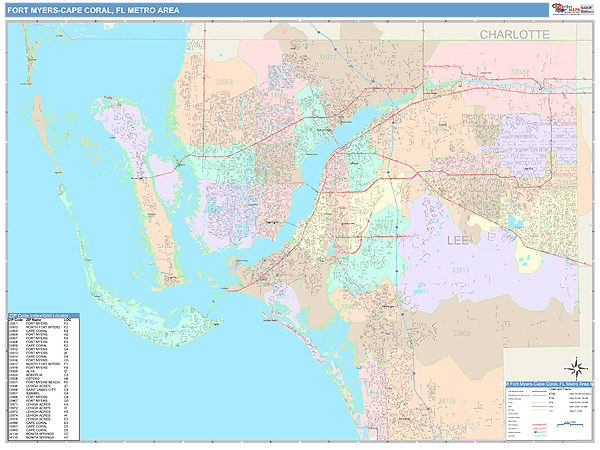Click ZIP code 33920 label on map
This screenshot has width=600, height=450.
(519, 72)
